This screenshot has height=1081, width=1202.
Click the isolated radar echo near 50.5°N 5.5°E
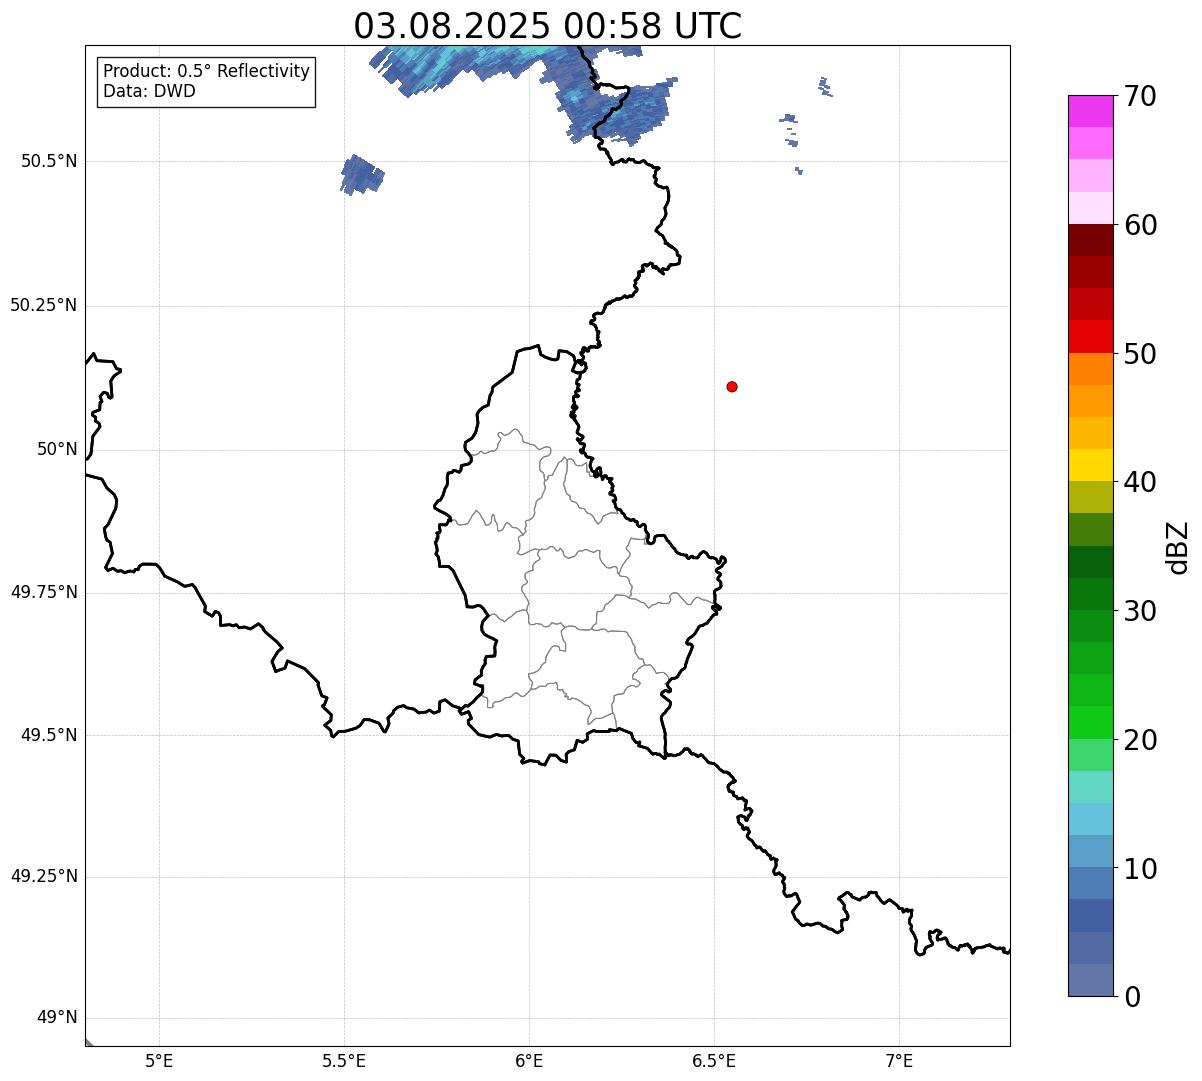[x=361, y=175]
